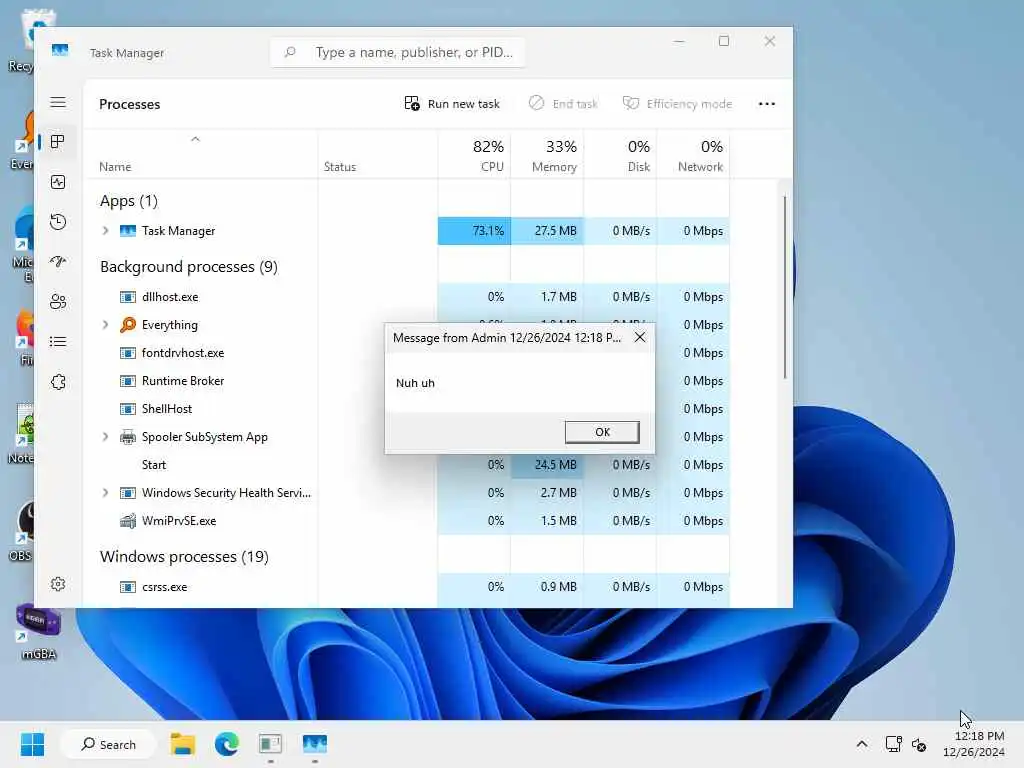The image size is (1024, 768).
Task: Click the taskbar Search box
Action: tap(108, 744)
